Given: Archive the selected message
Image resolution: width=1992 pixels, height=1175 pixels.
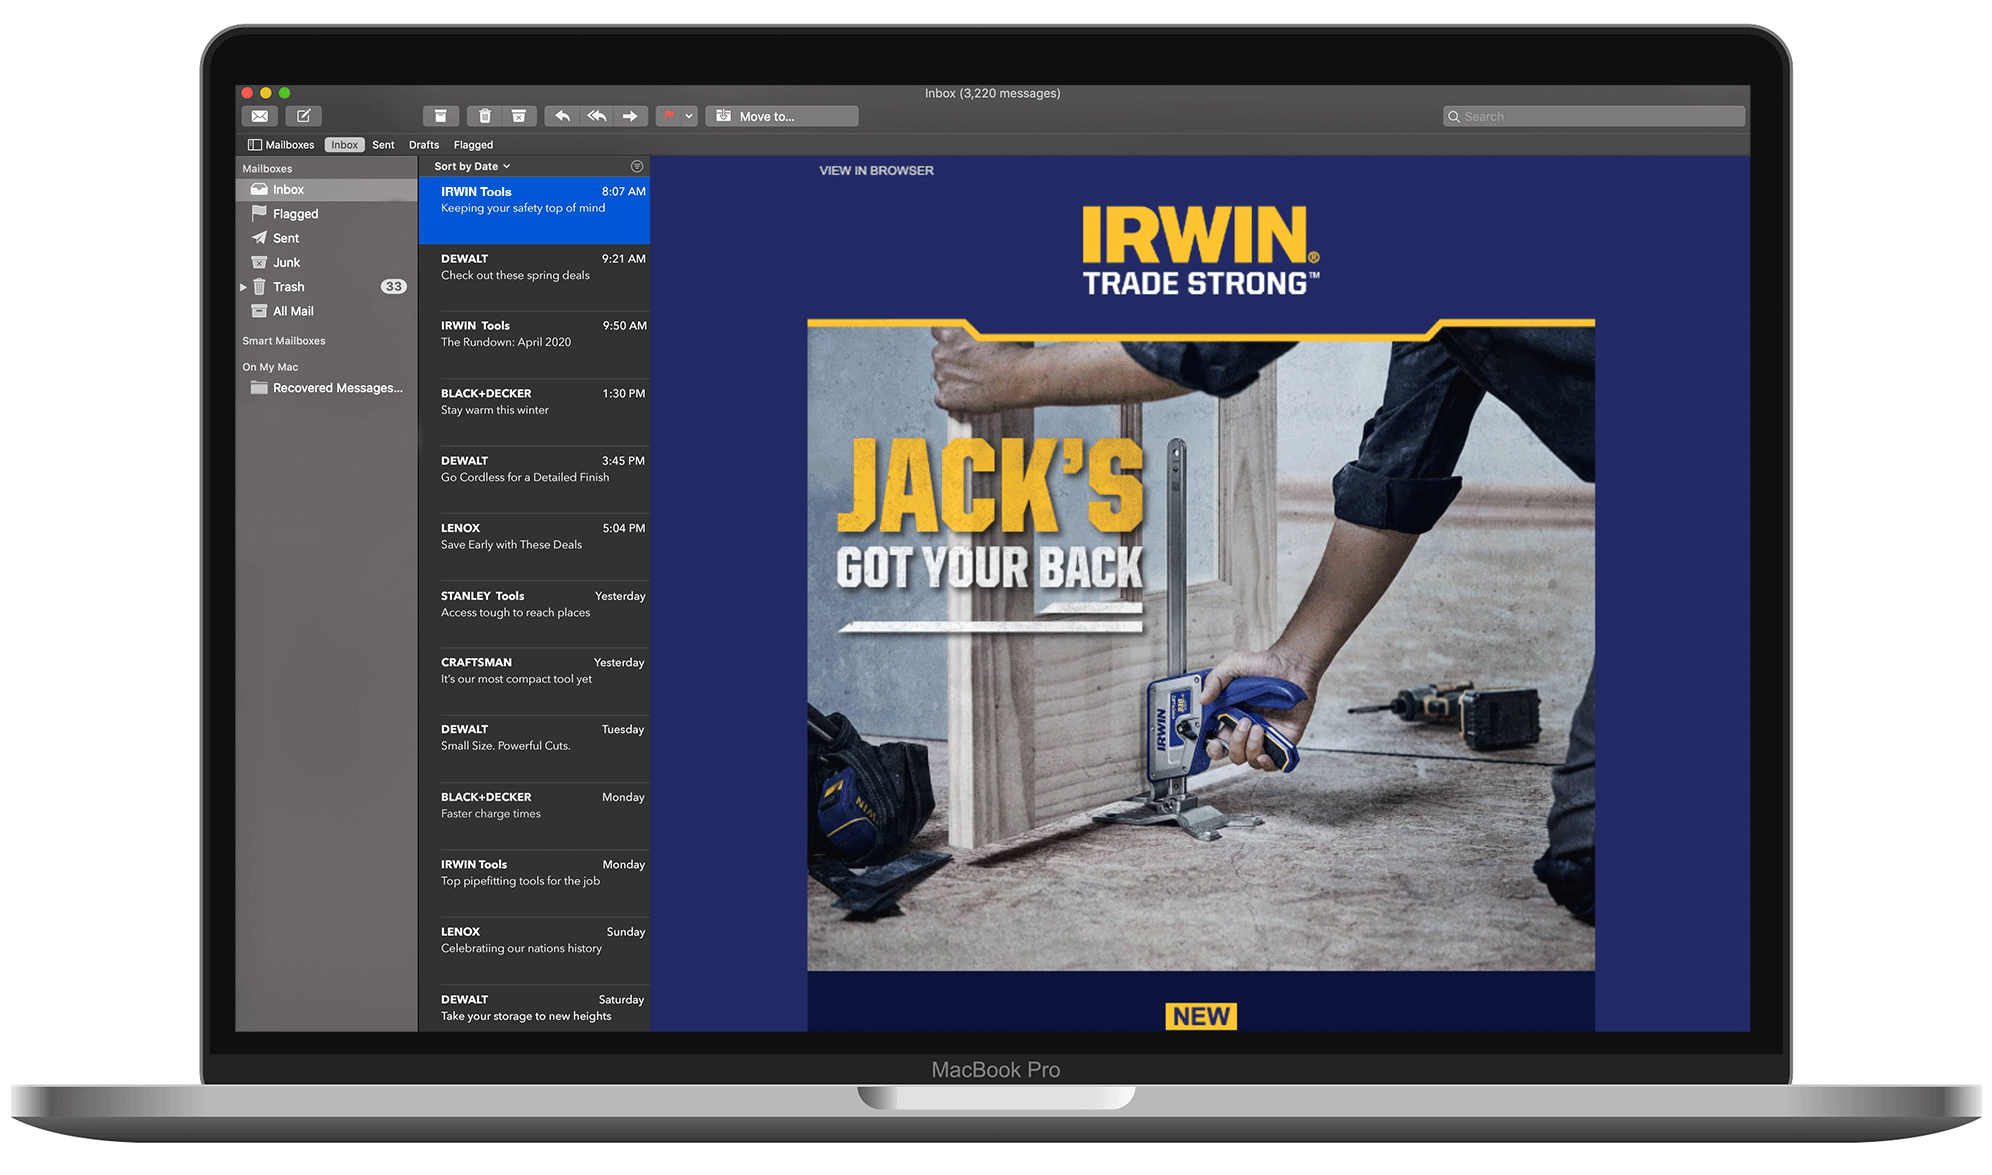Looking at the screenshot, I should click(x=440, y=116).
